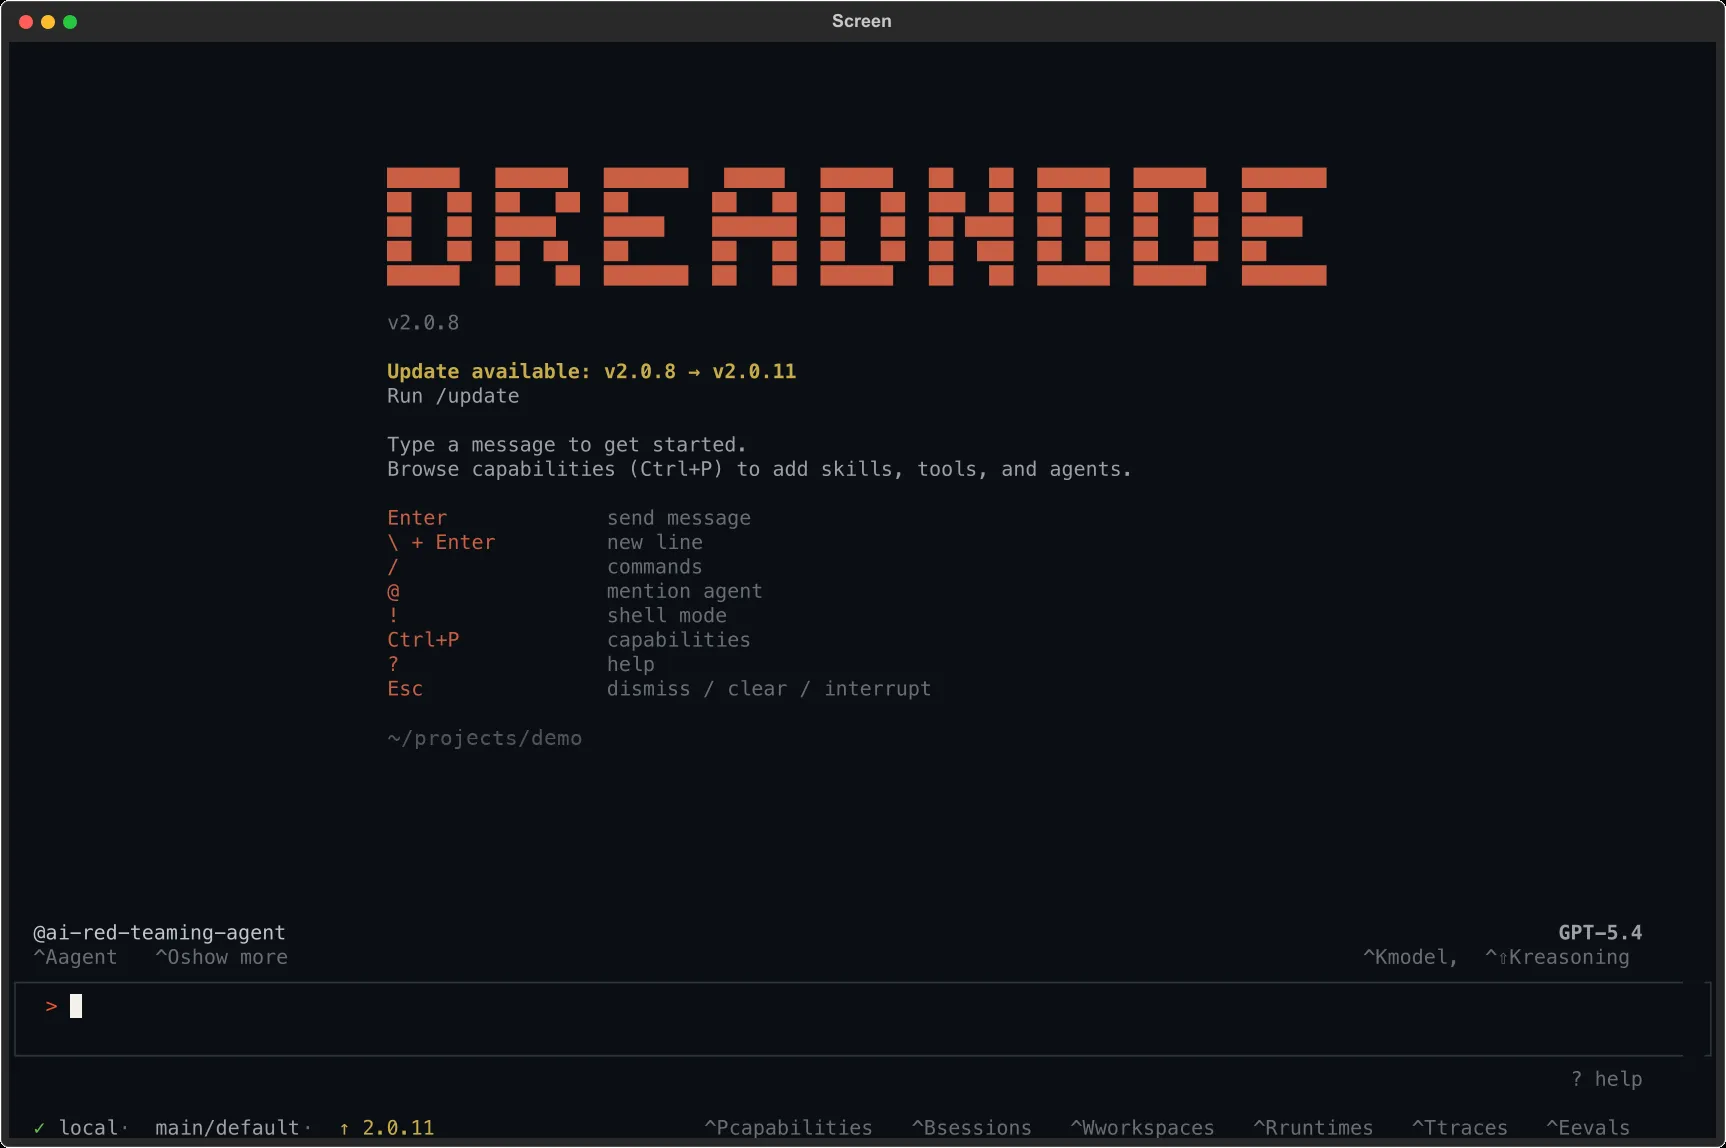Click the 'Update available: v2.0.8 → v2.0.11' notice

(x=591, y=371)
